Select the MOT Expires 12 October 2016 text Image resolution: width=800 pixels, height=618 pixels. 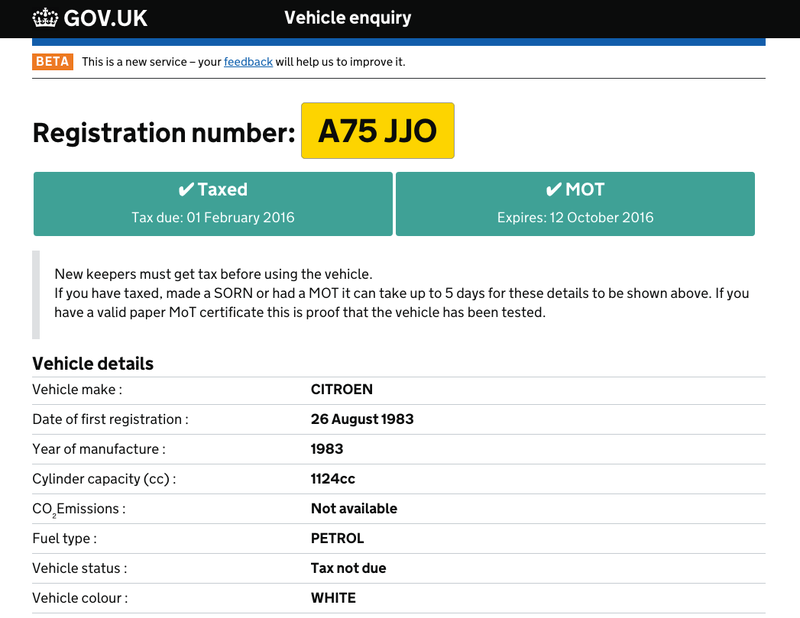[575, 217]
